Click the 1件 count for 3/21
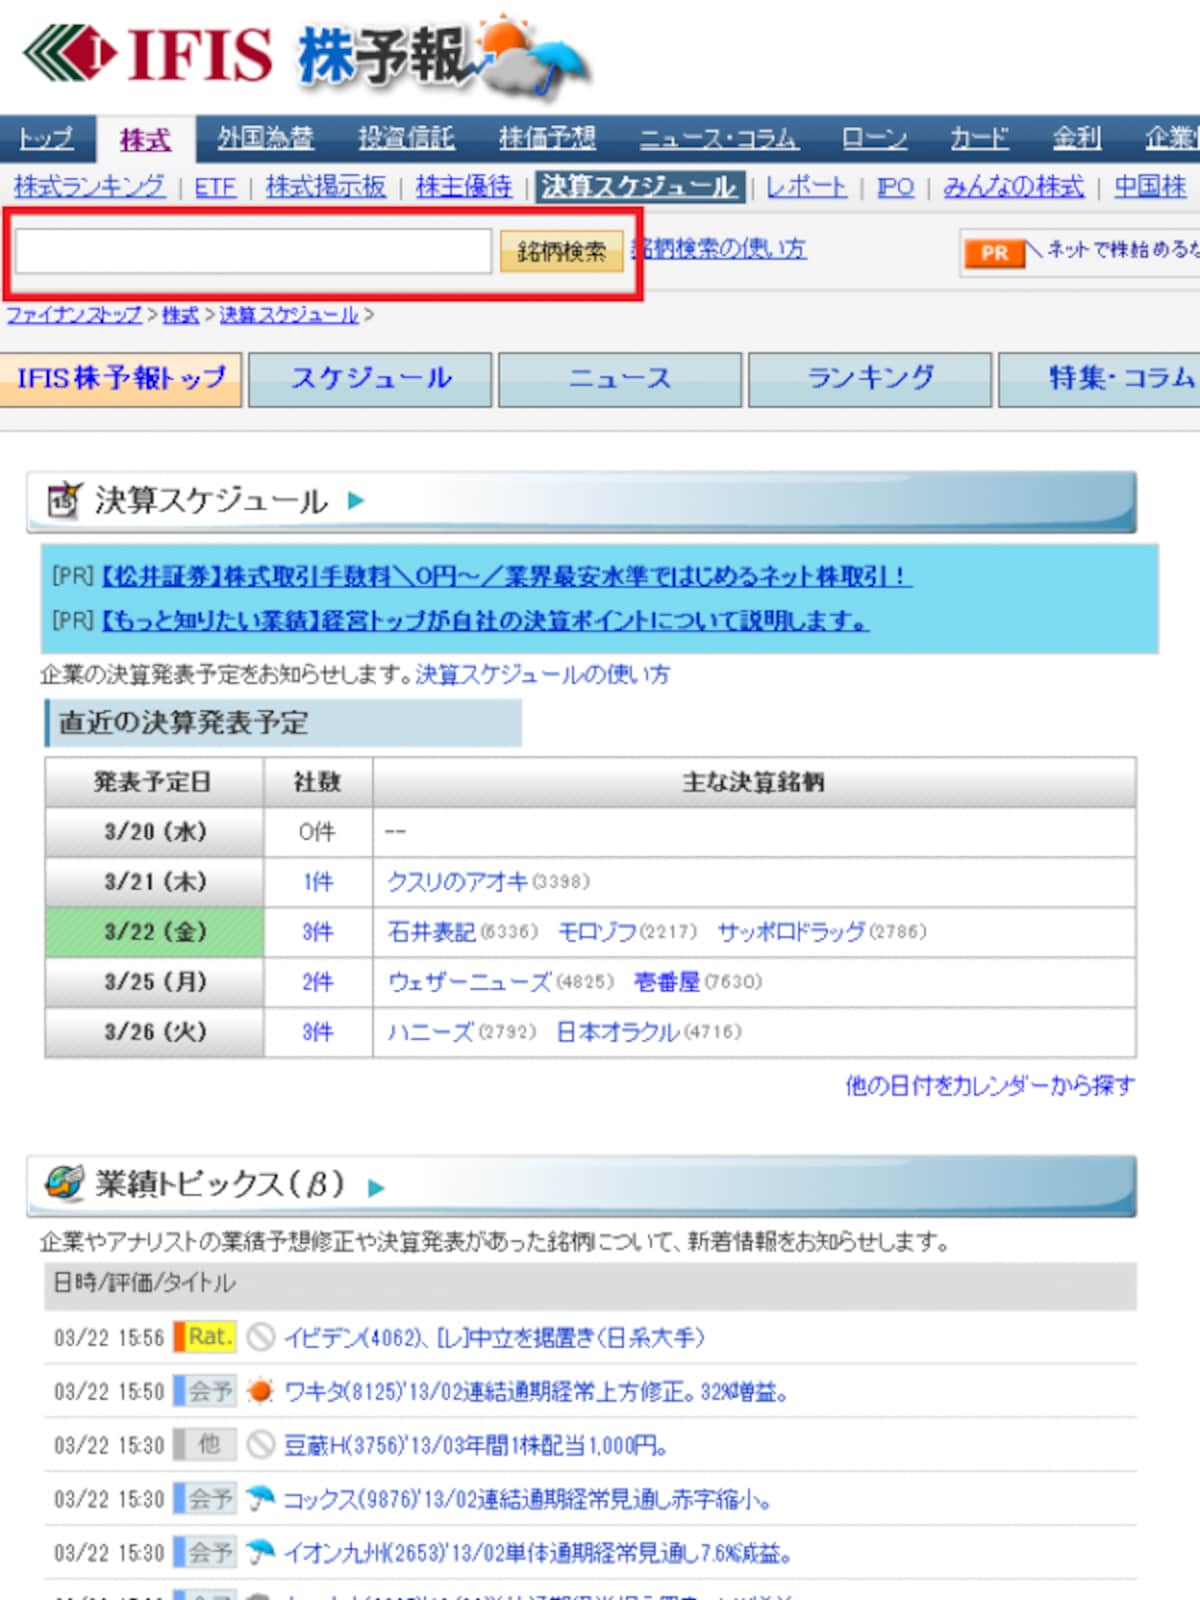1200x1600 pixels. click(x=318, y=882)
